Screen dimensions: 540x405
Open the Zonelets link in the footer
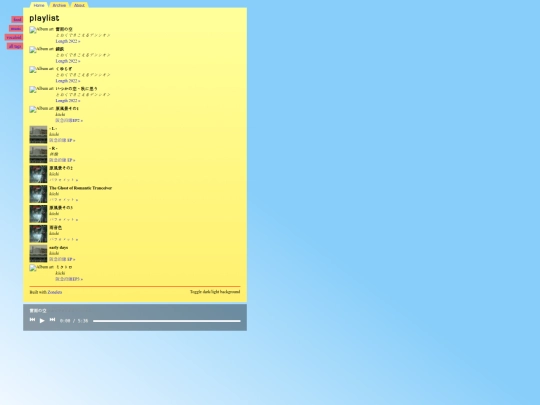(x=55, y=292)
